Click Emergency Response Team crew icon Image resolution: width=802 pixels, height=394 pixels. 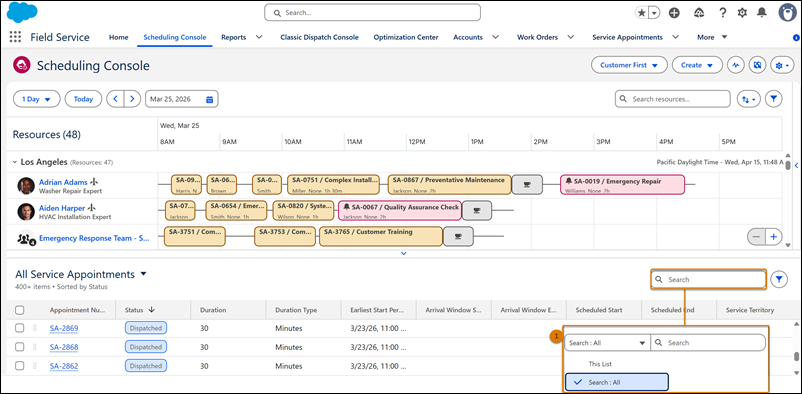(25, 238)
